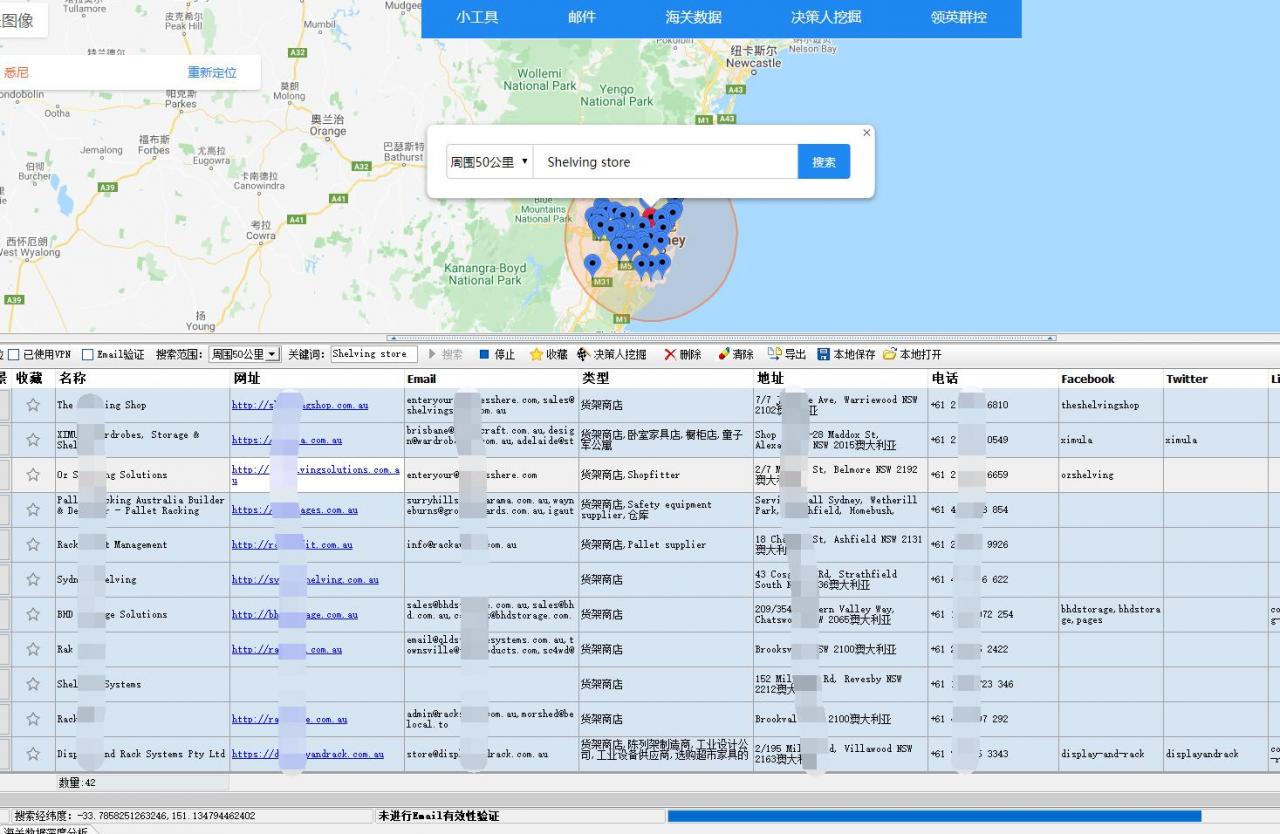1280x834 pixels.
Task: Click the 本地打开 folder toolbar button
Action: pyautogui.click(x=912, y=354)
